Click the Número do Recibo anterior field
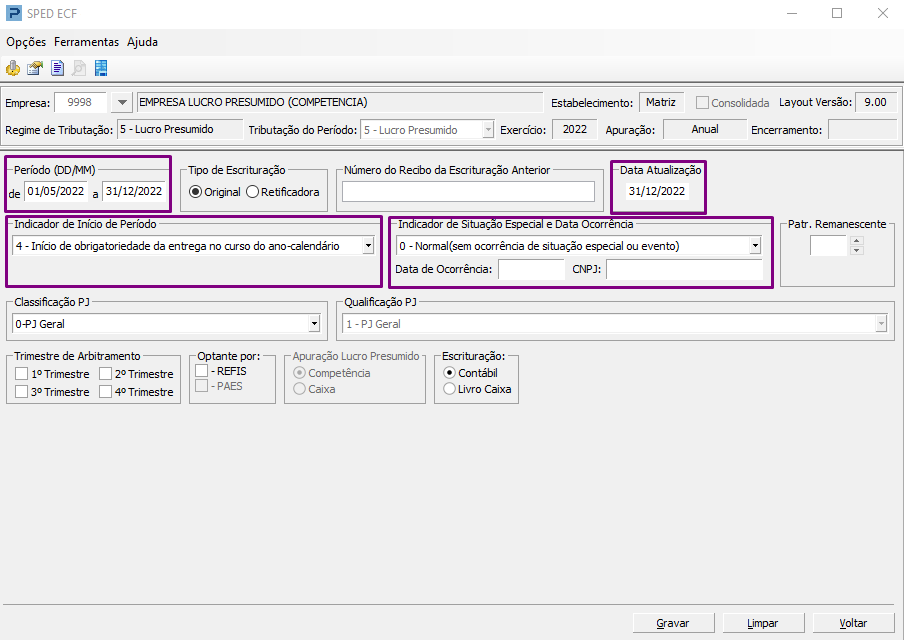This screenshot has width=904, height=640. click(468, 191)
